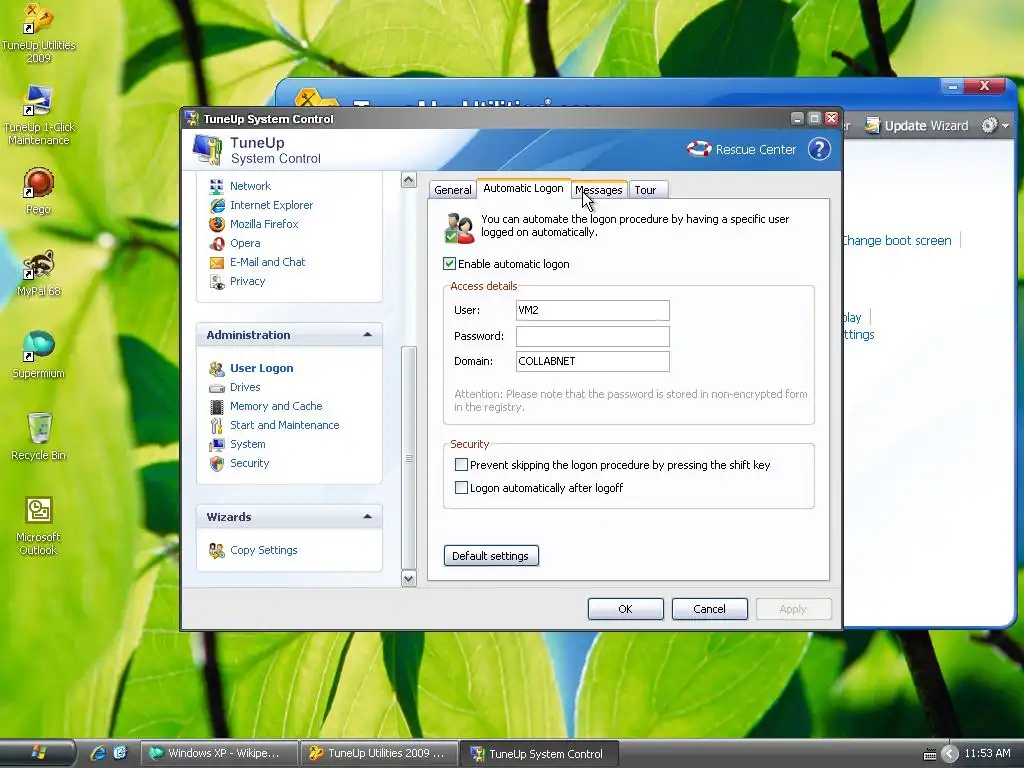Open help with the question mark icon
The image size is (1024, 768).
pyautogui.click(x=819, y=150)
